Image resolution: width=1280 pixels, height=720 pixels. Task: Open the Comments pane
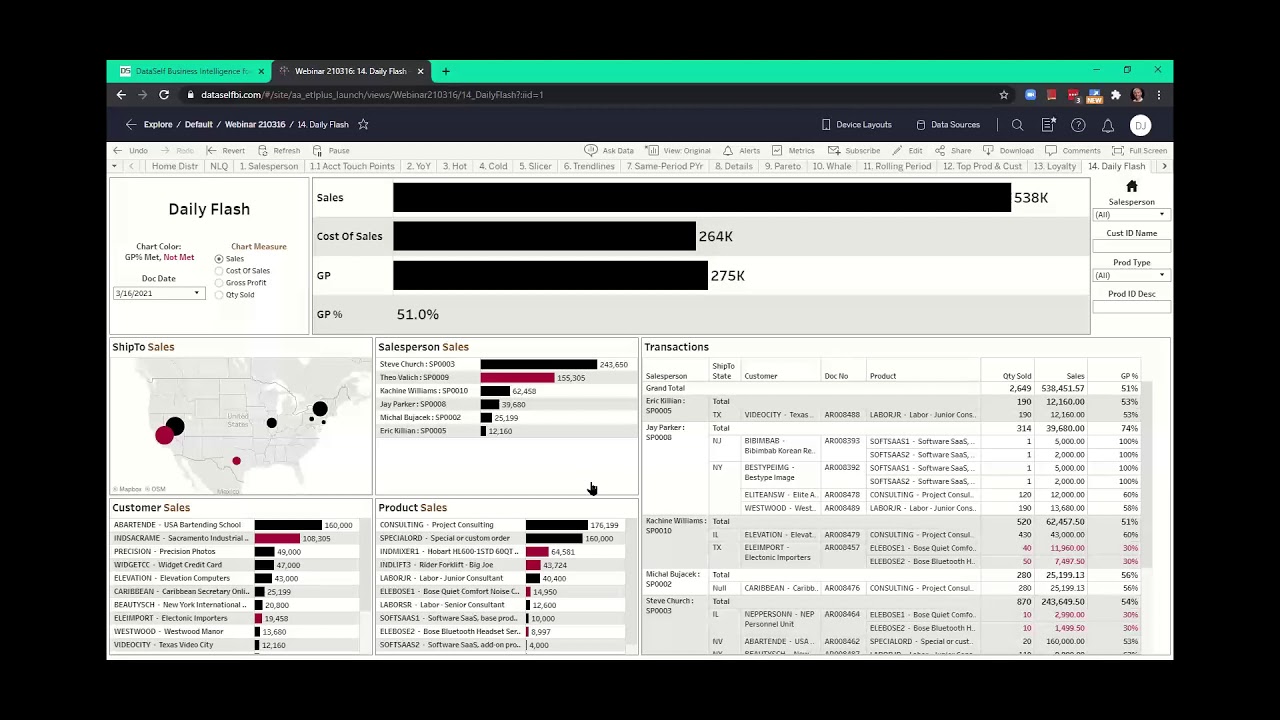click(x=1072, y=150)
